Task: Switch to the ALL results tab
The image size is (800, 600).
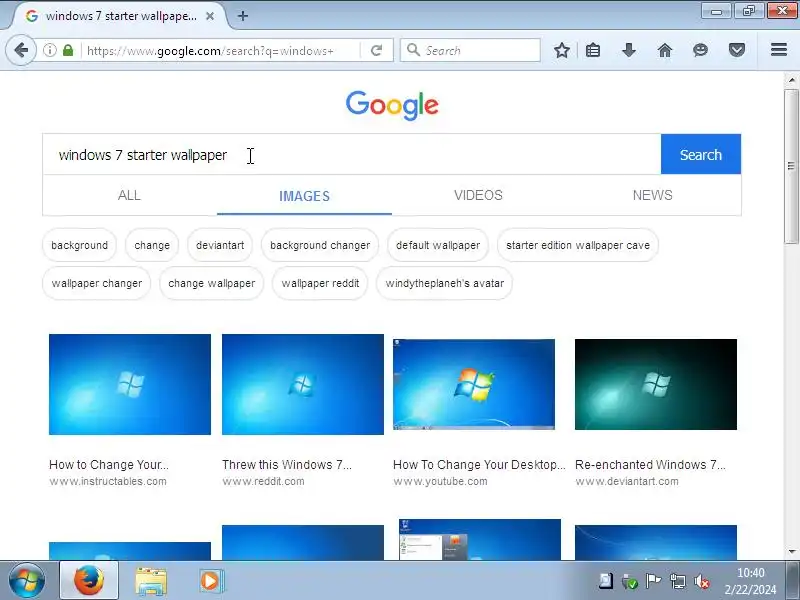Action: (x=129, y=195)
